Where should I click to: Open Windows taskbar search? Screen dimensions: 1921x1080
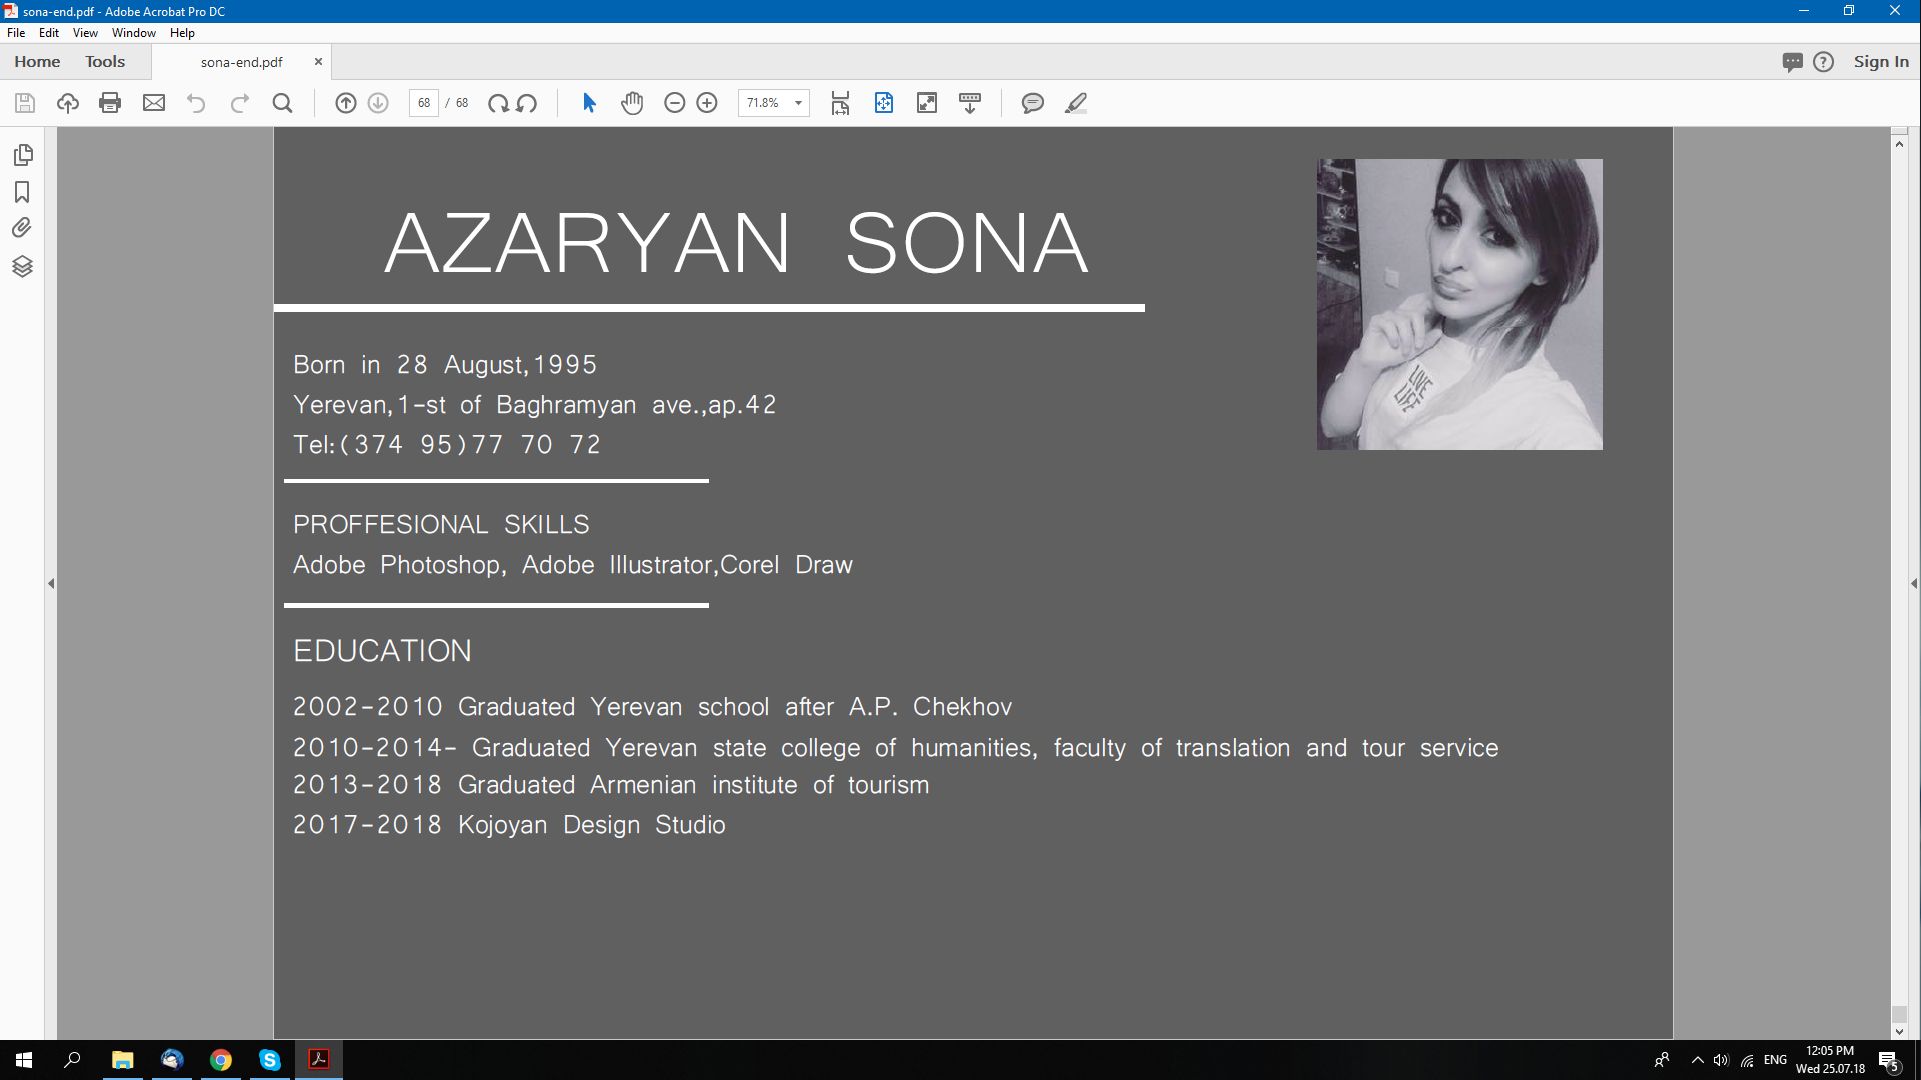(72, 1060)
